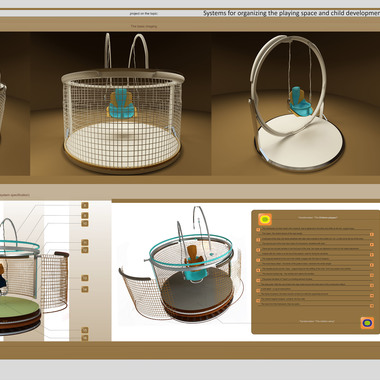The height and width of the screenshot is (380, 380).
Task: Click the turquoise baby seat inside the ring swing
Action: pyautogui.click(x=300, y=102)
